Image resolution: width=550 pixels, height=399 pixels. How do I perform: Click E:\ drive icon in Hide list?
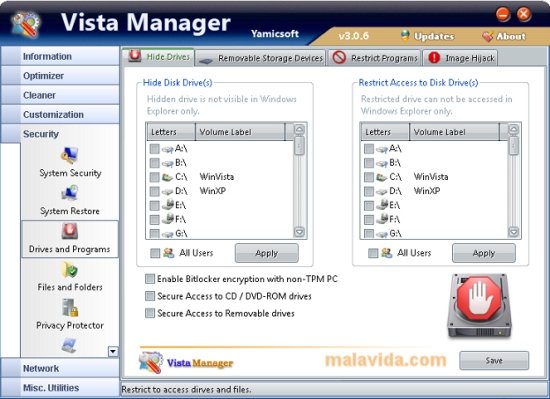tap(167, 205)
